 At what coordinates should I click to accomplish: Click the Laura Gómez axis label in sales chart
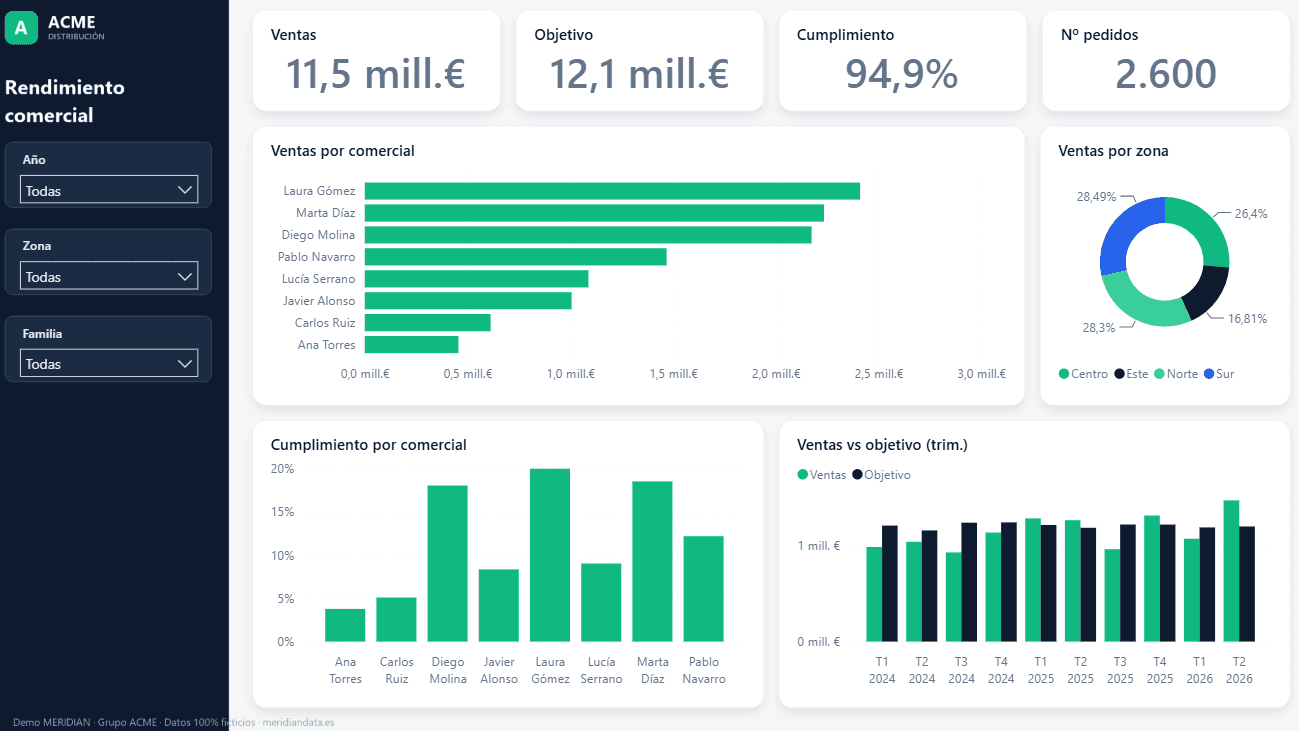[319, 191]
